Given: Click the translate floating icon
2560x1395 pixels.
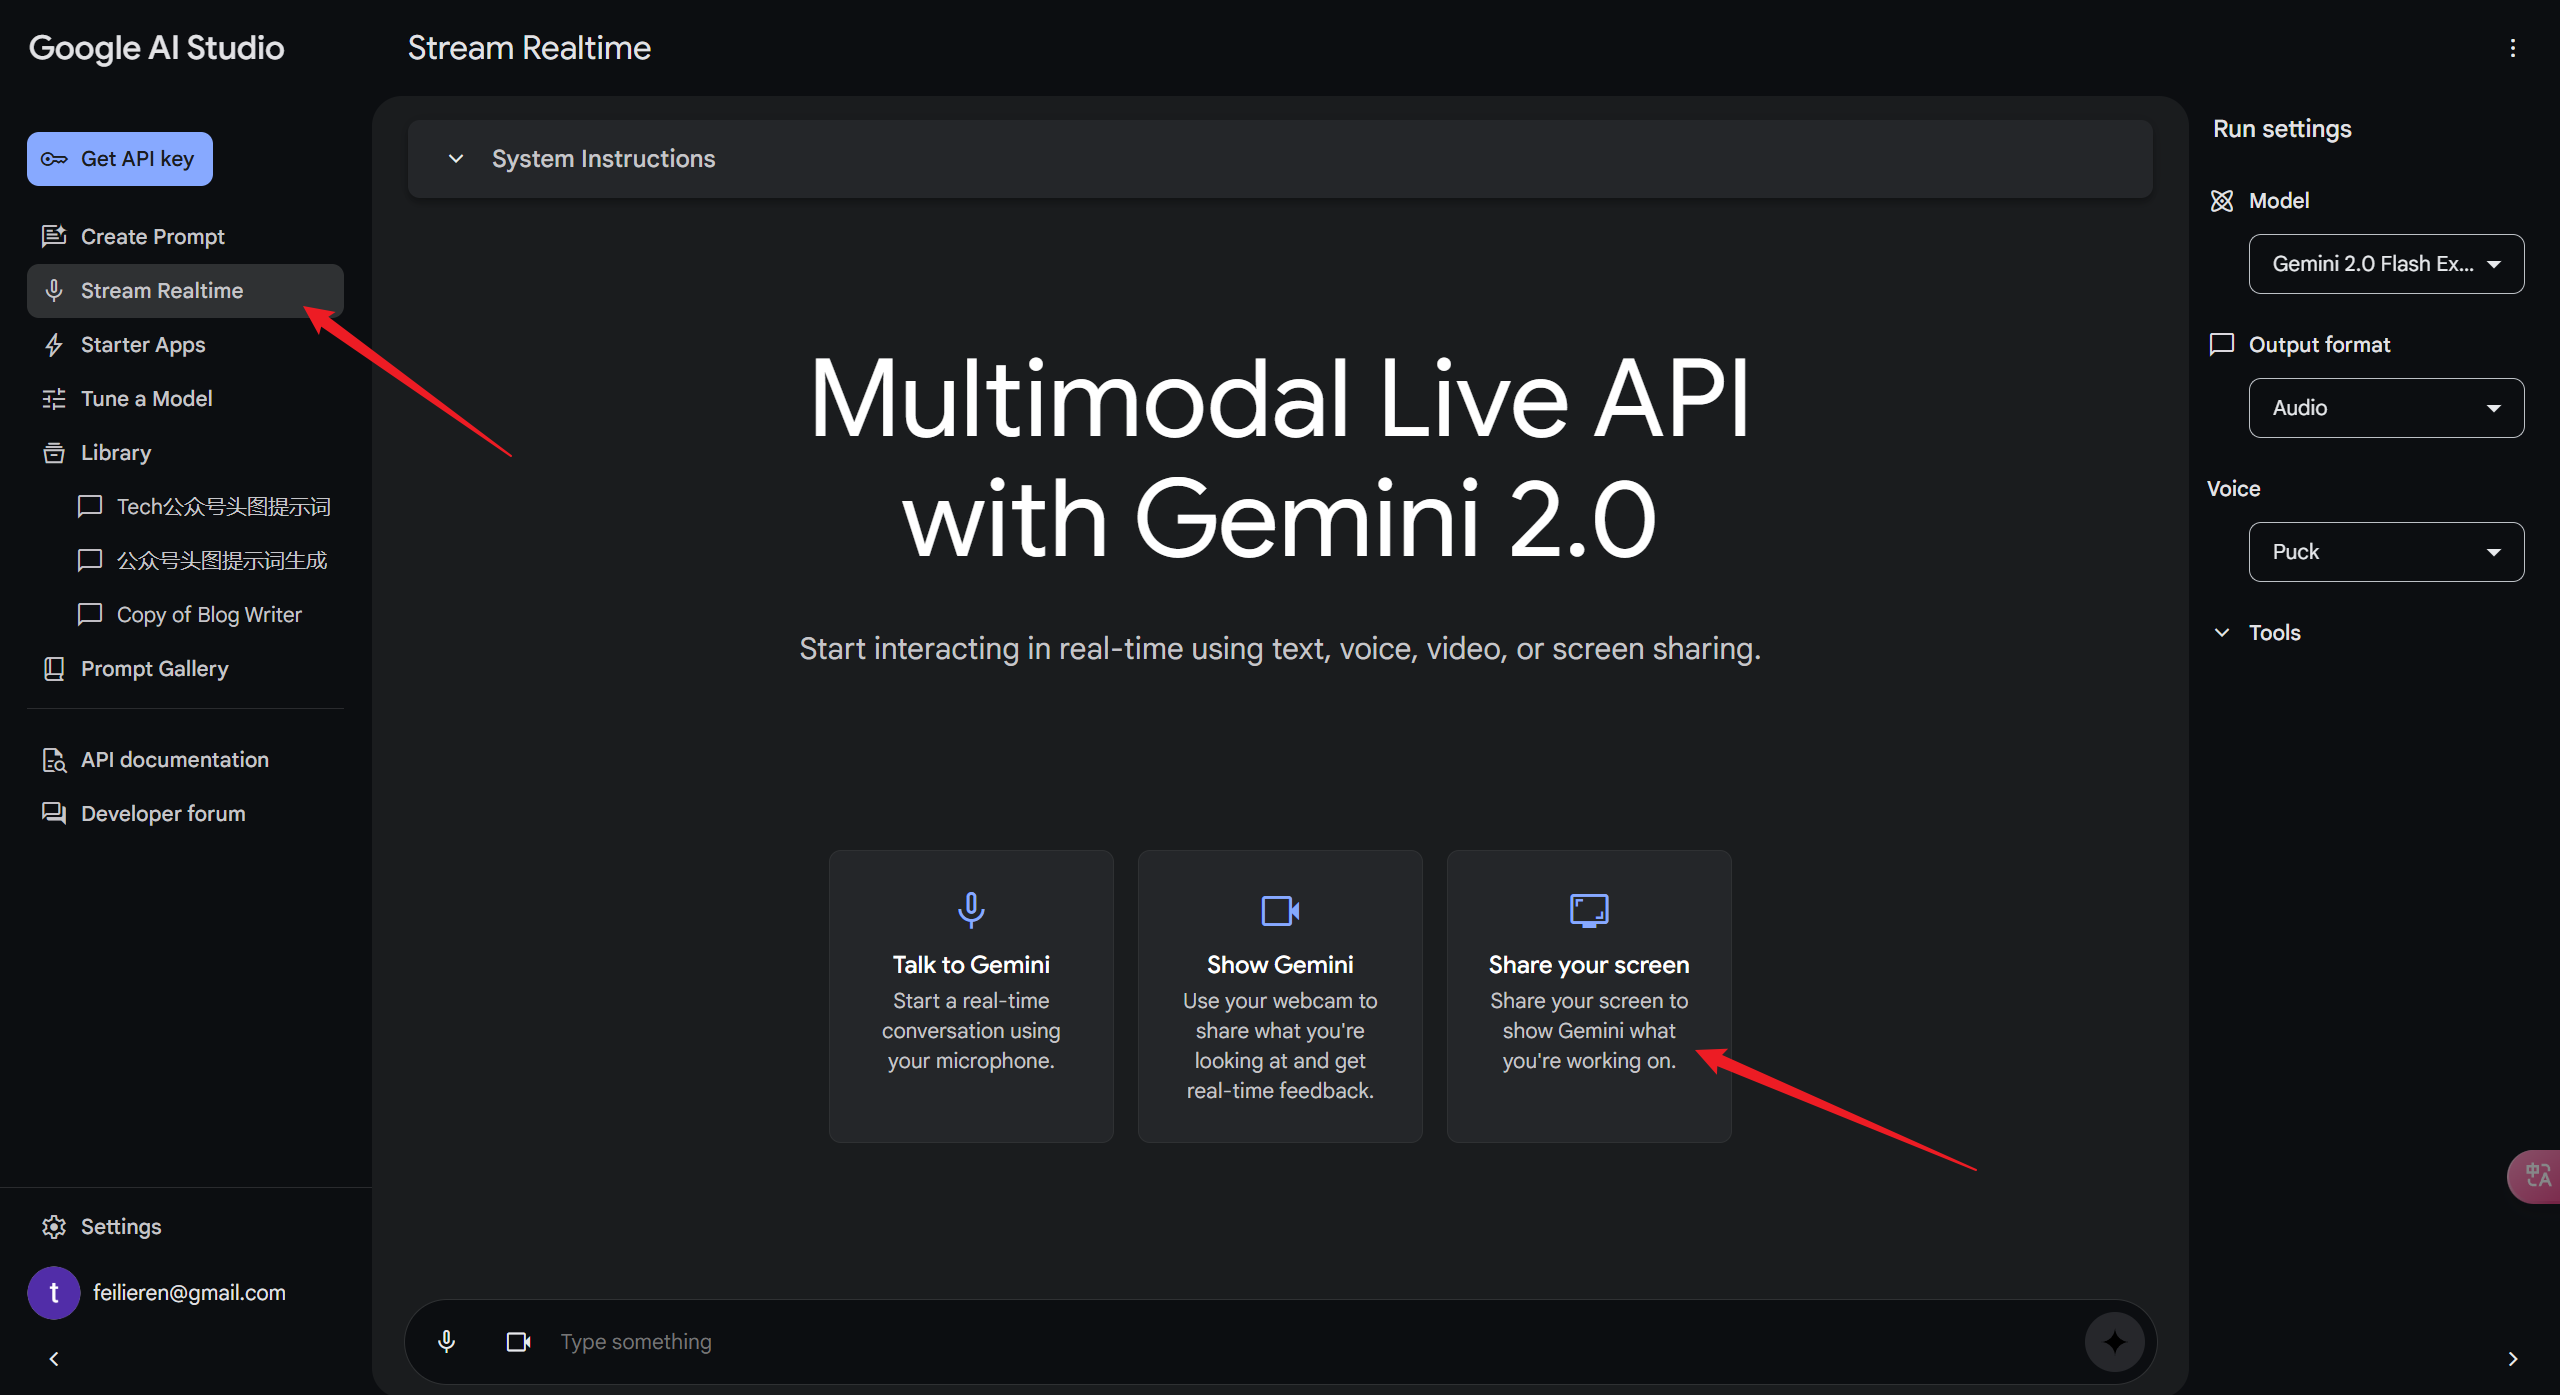Looking at the screenshot, I should point(2537,1175).
